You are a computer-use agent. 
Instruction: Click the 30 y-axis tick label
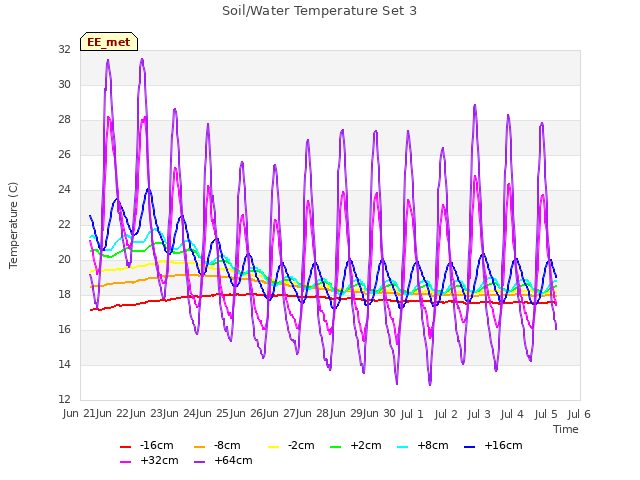(x=64, y=84)
